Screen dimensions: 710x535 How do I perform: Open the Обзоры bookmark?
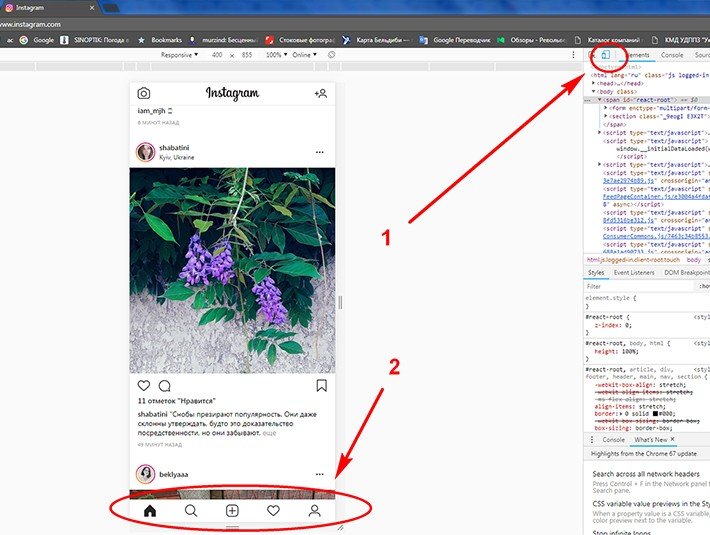click(x=532, y=40)
